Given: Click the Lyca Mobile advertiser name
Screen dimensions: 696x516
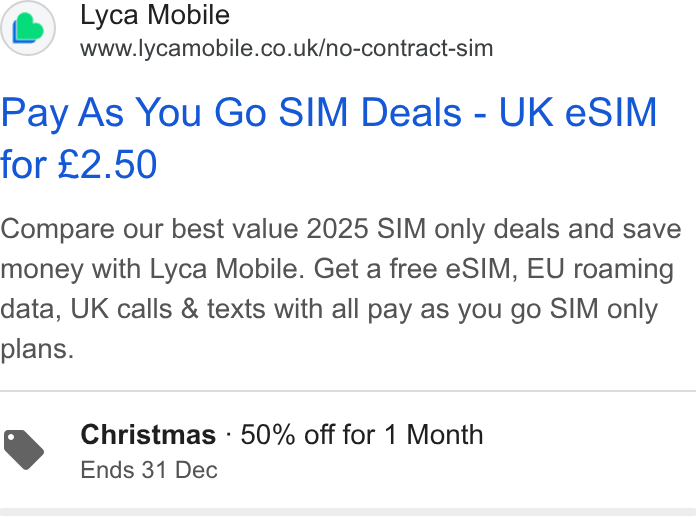Looking at the screenshot, I should (x=155, y=15).
